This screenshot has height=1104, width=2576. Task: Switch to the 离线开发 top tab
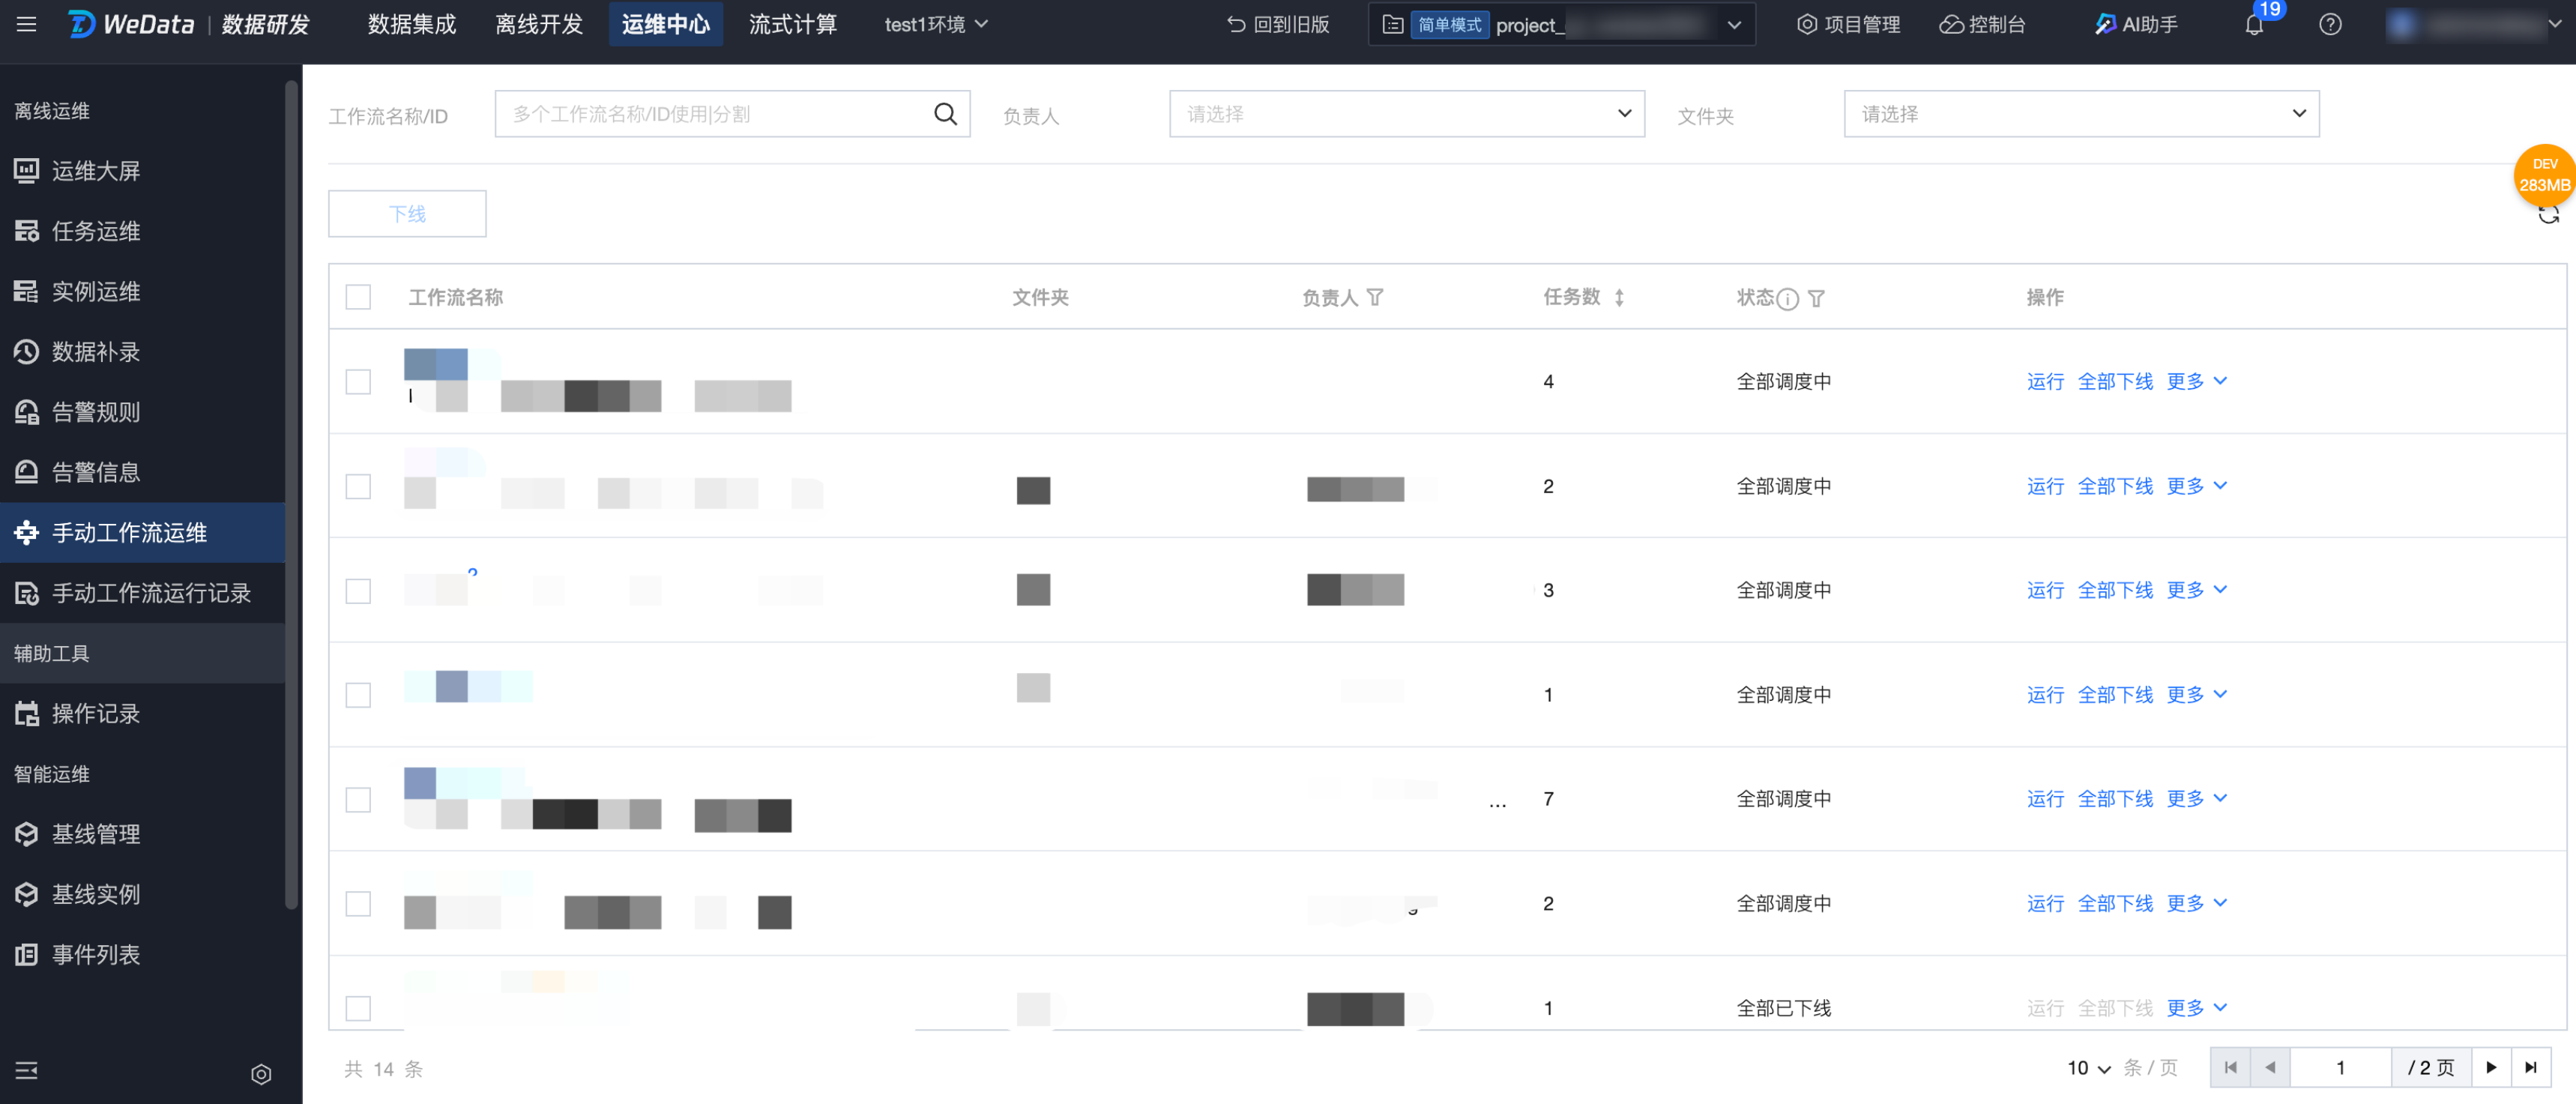[539, 24]
